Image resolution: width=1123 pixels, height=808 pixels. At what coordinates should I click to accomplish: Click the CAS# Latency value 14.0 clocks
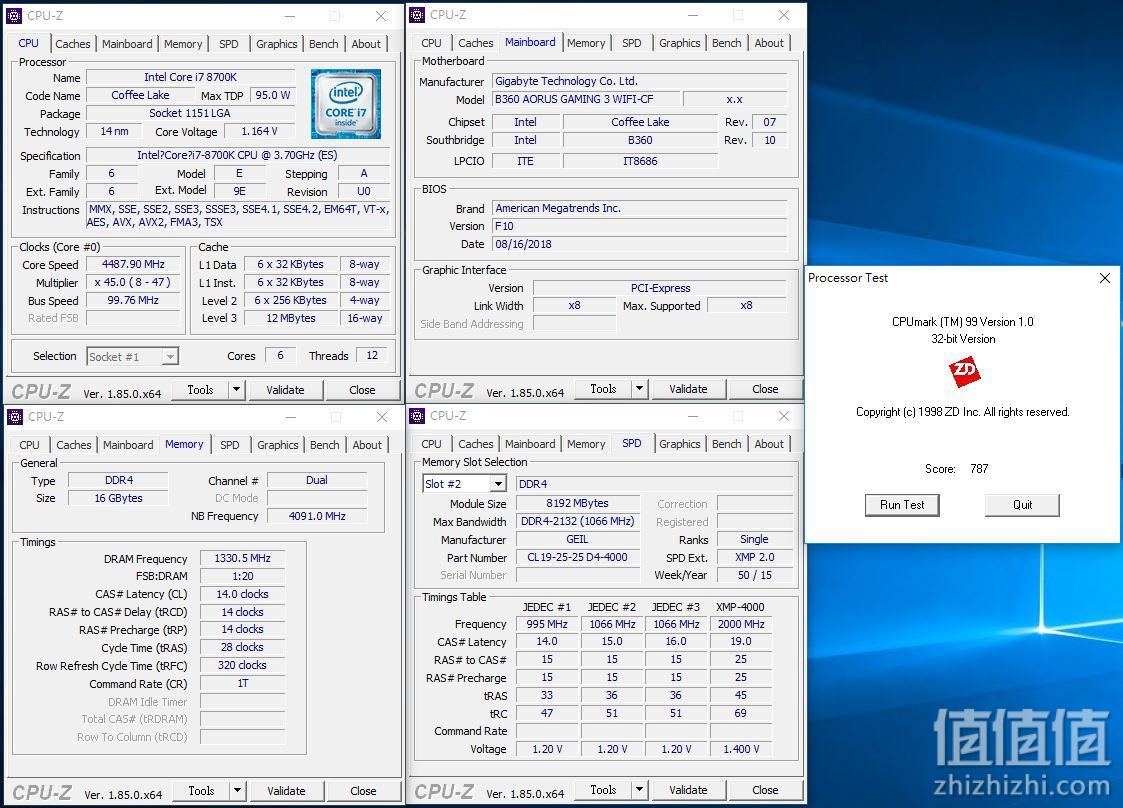point(242,594)
